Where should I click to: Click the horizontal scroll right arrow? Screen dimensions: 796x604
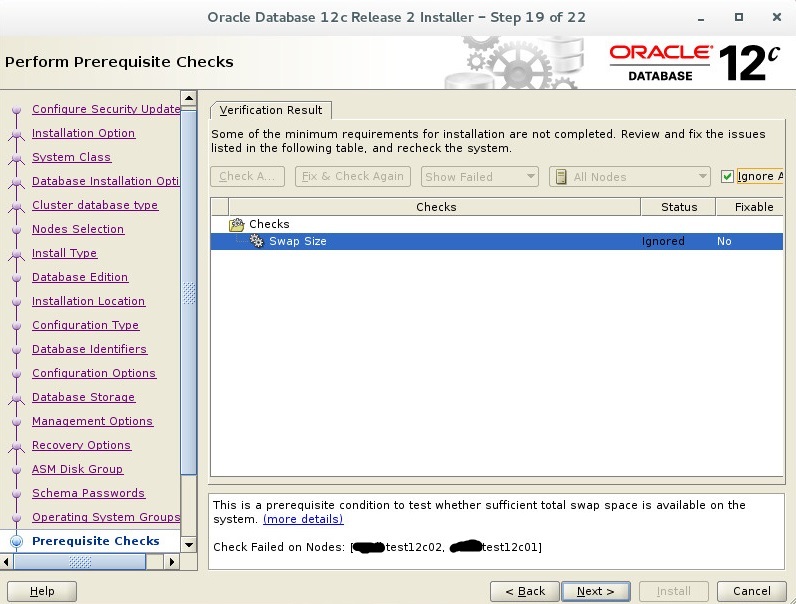click(x=172, y=562)
